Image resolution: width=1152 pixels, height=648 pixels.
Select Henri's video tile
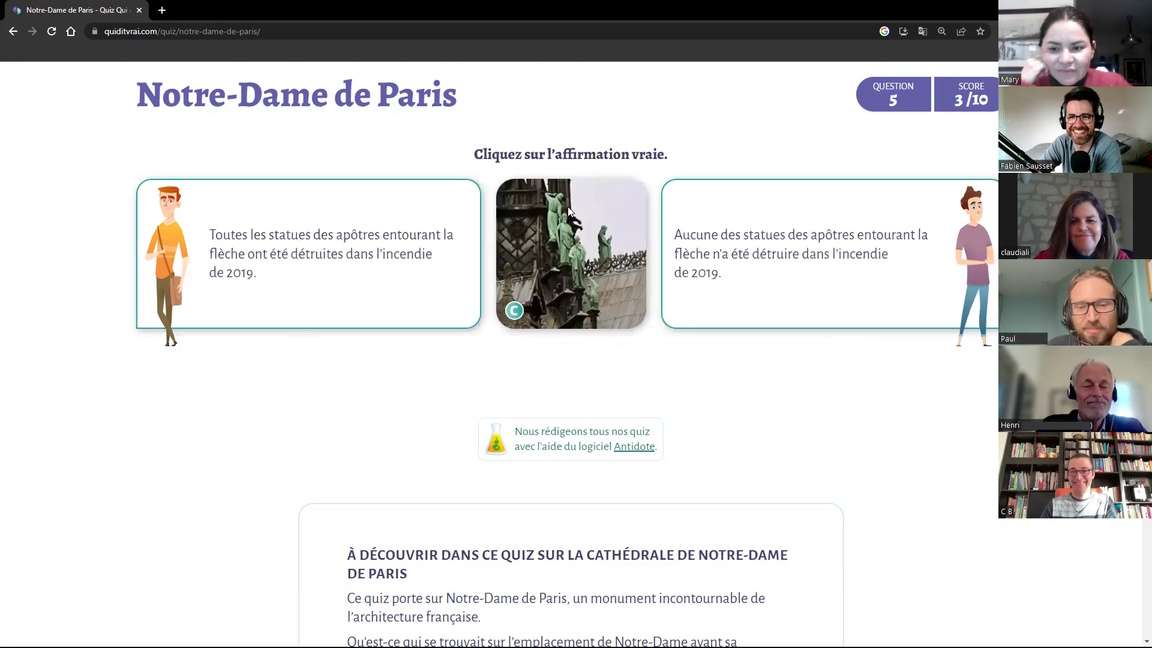1075,389
